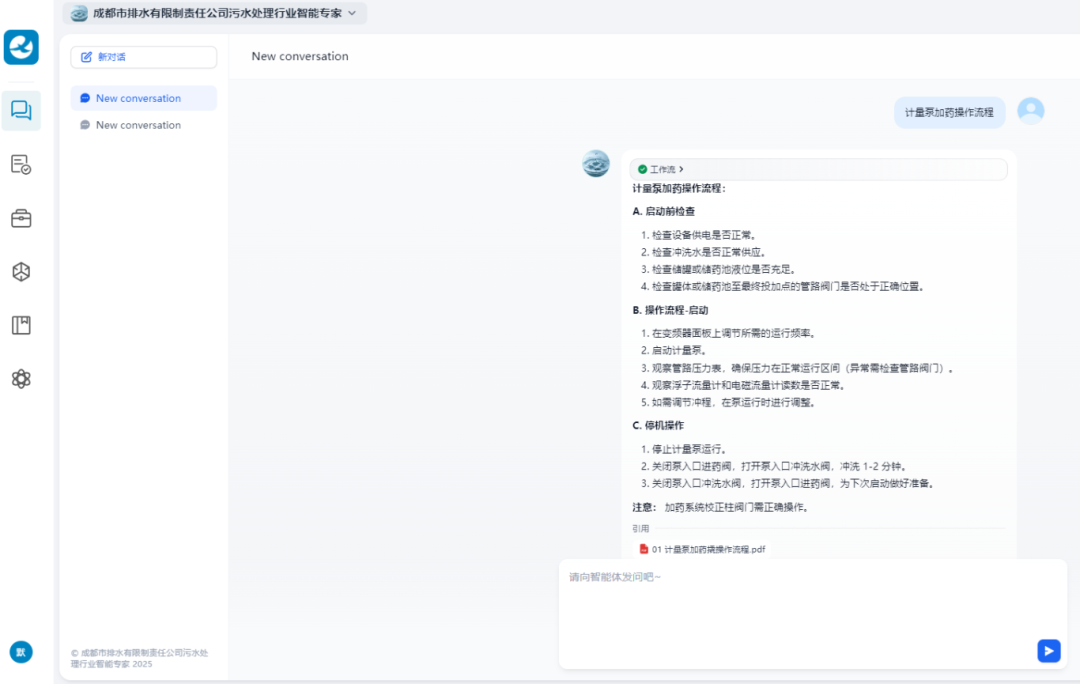
Task: Select the highlighted New conversation entry
Action: point(143,98)
